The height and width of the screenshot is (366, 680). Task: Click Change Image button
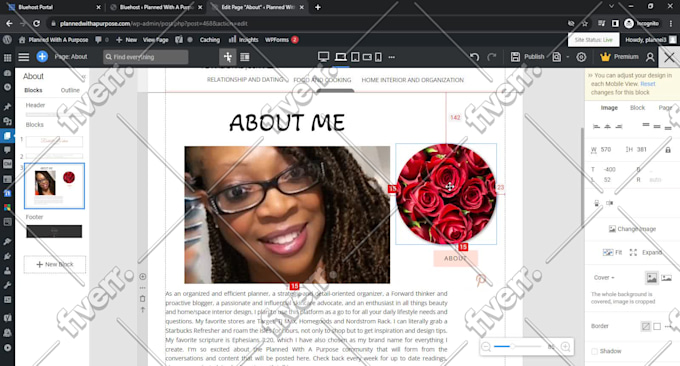point(632,229)
